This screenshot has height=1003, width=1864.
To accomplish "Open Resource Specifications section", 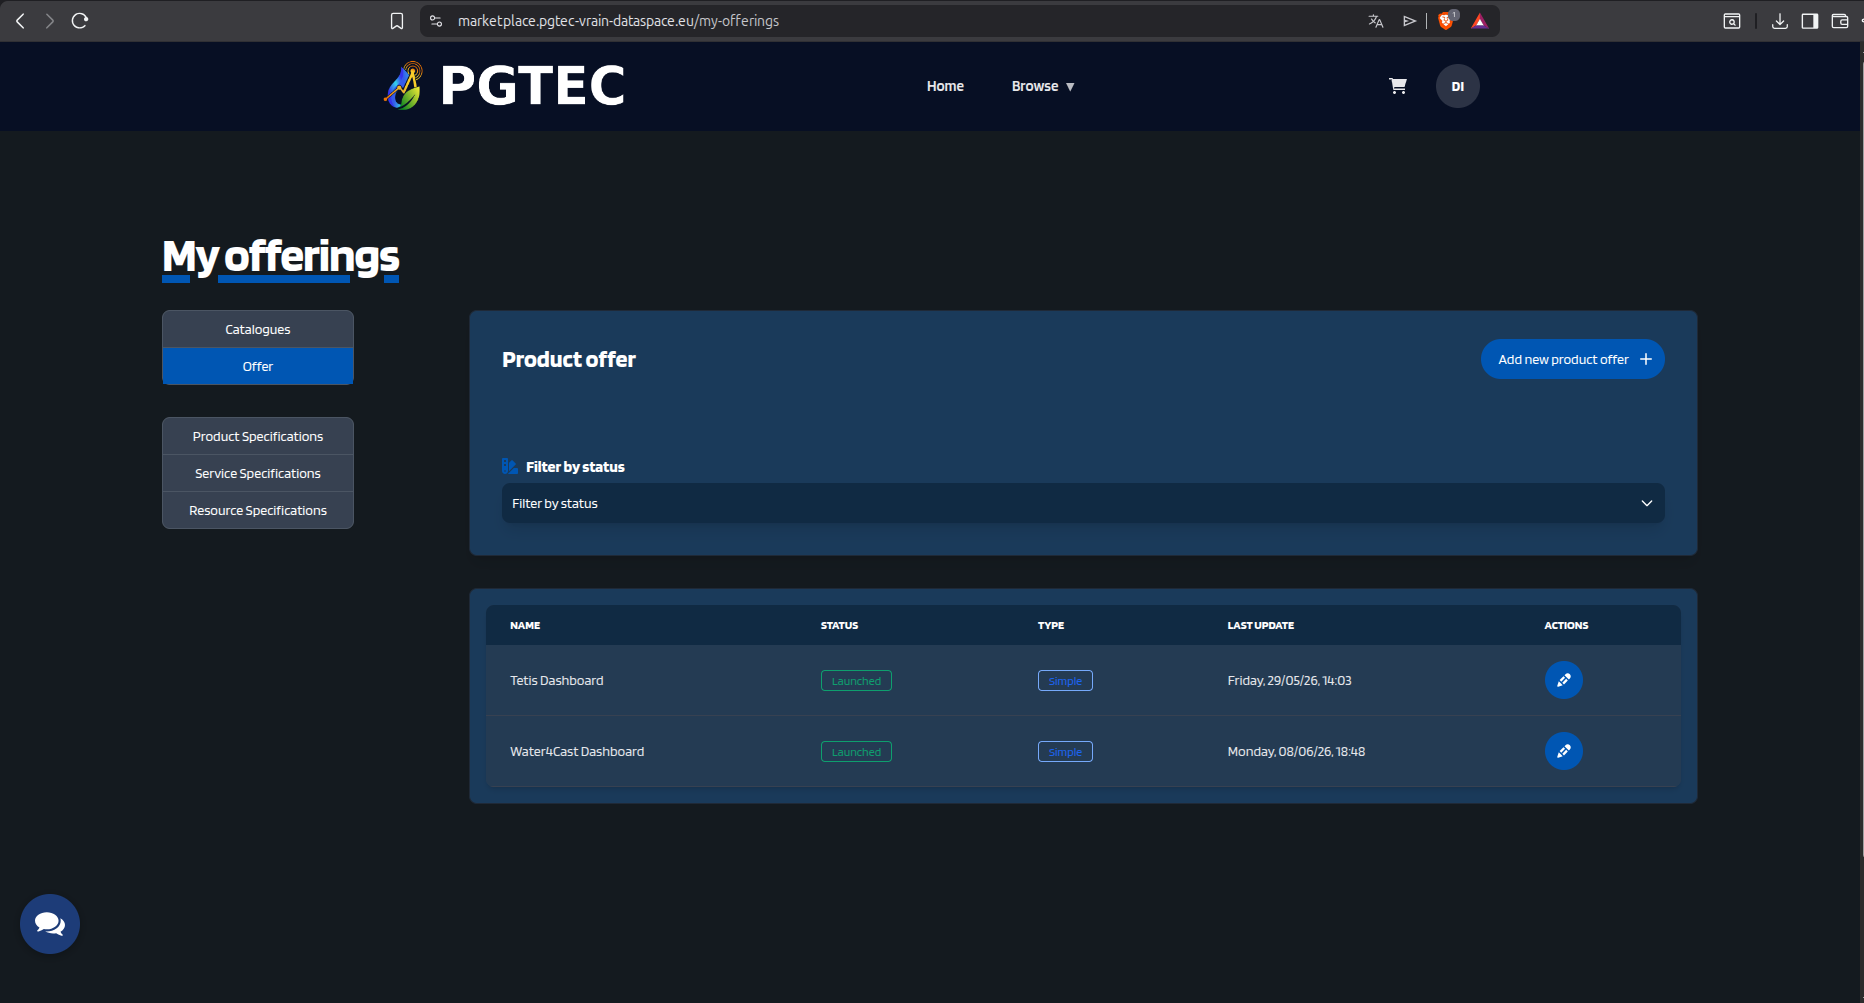I will tap(258, 510).
